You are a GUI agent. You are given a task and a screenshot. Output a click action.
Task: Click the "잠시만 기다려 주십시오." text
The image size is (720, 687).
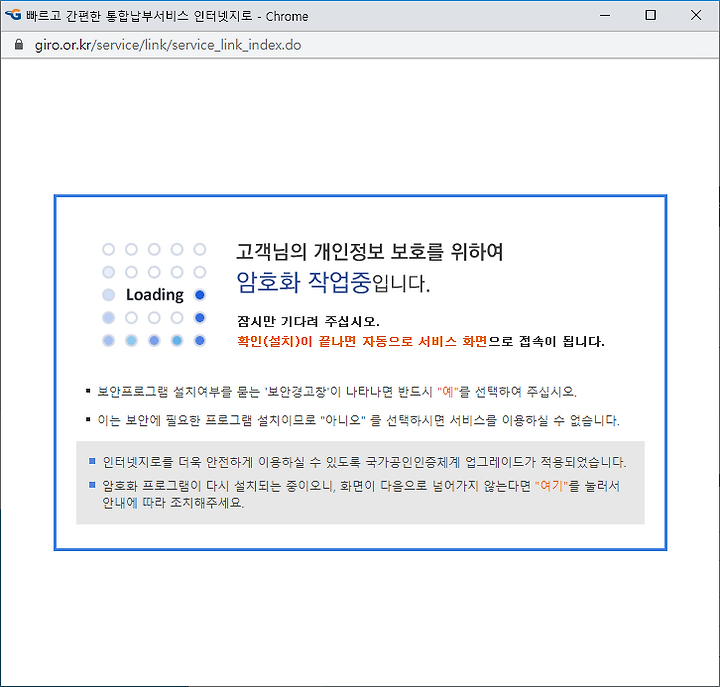click(x=308, y=321)
